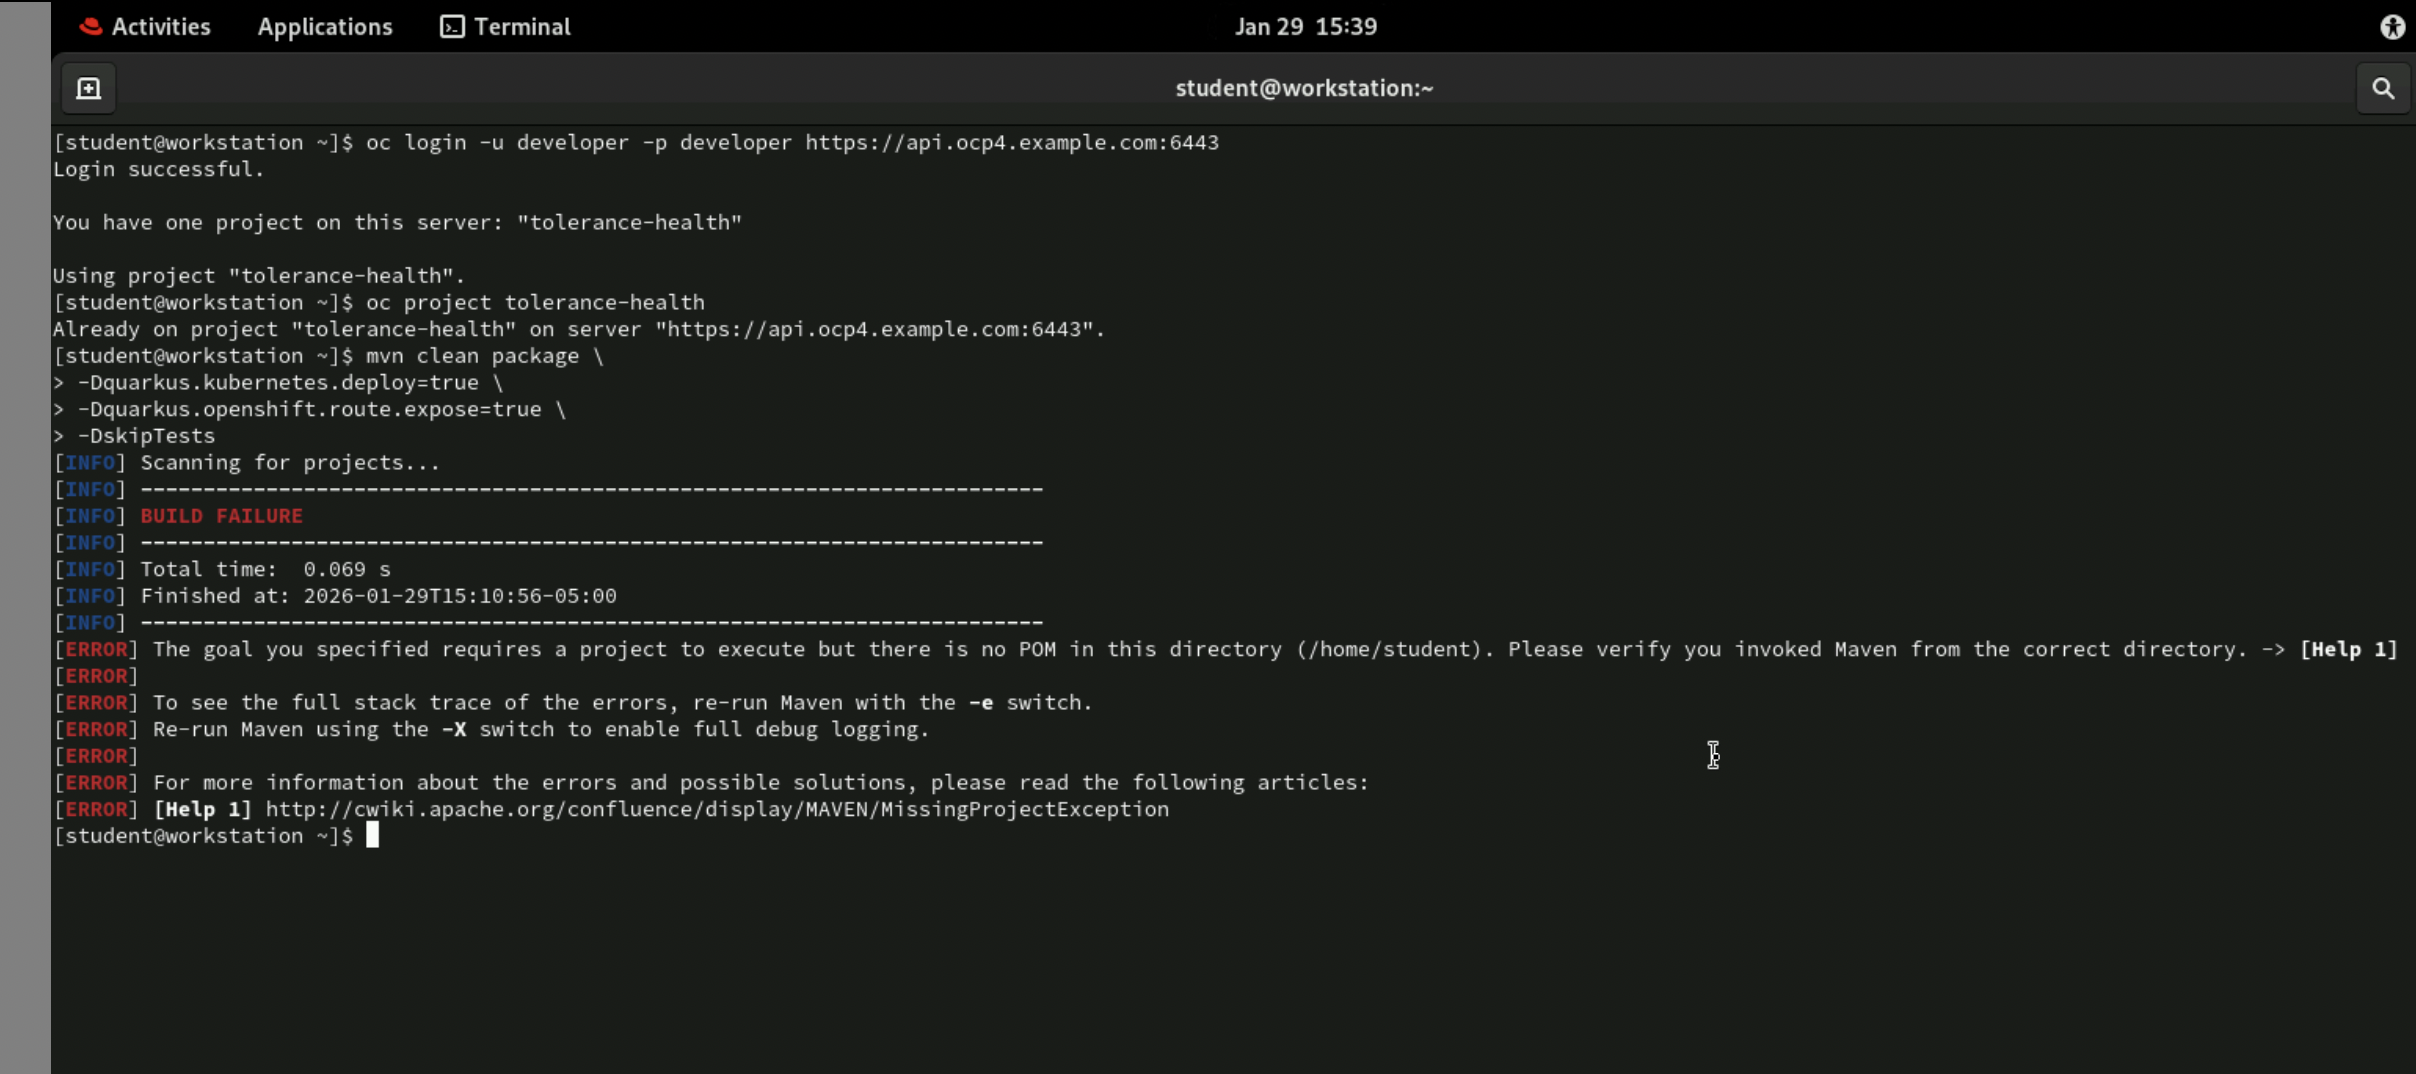Click the new terminal tab icon
Screen dimensions: 2416x1074
pos(89,89)
